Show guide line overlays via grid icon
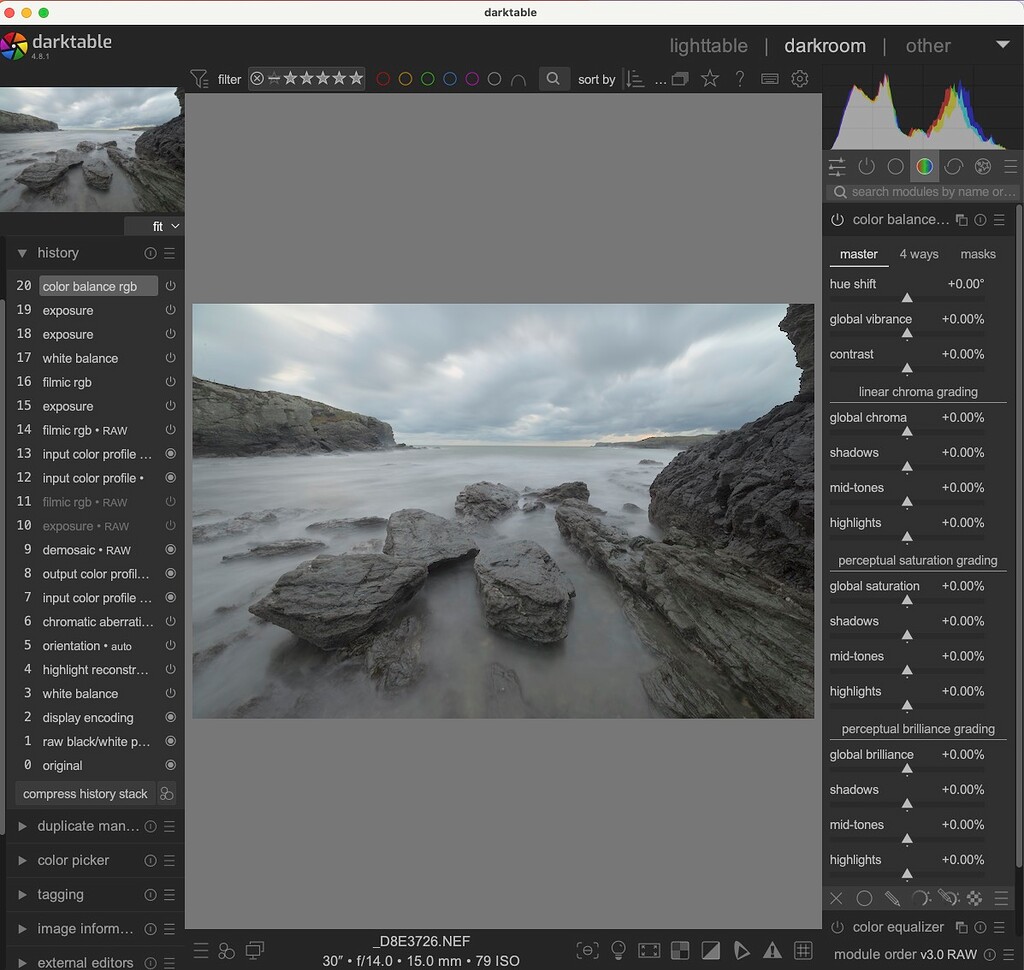The image size is (1024, 970). (x=804, y=950)
